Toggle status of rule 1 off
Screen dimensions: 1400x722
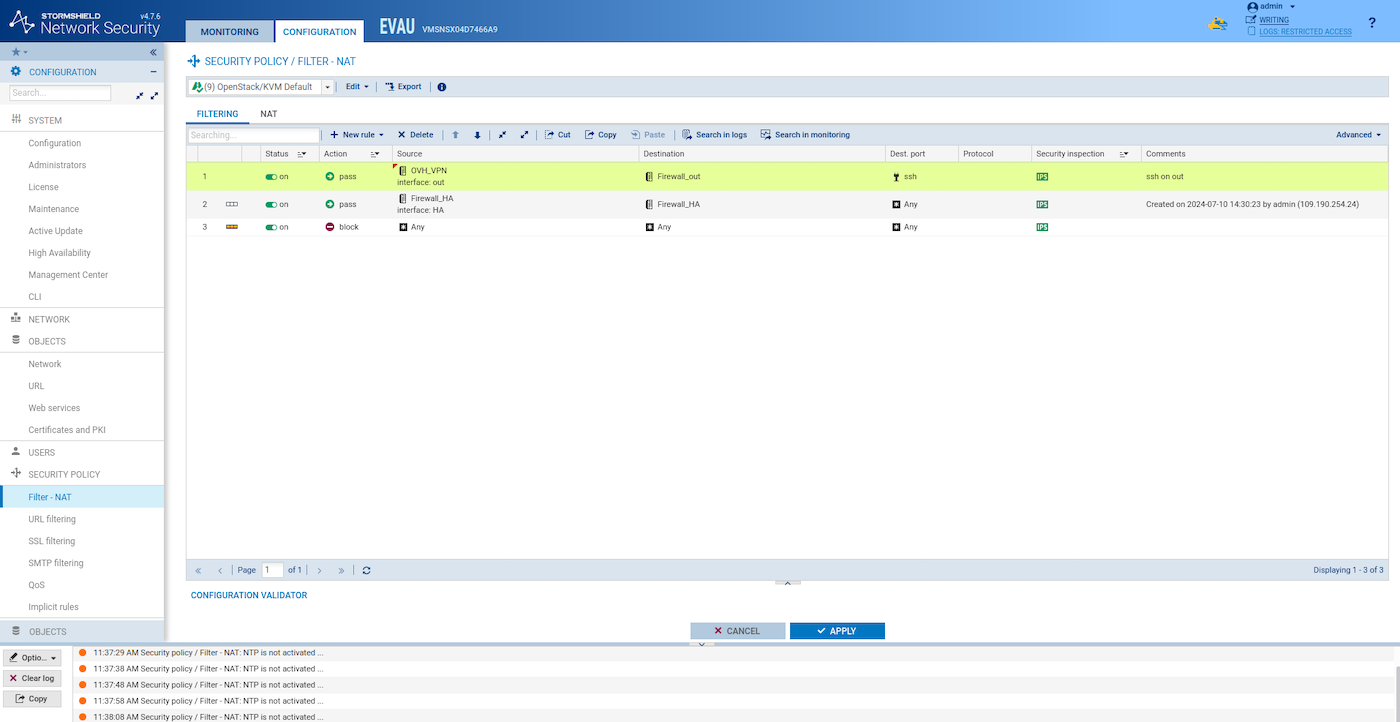click(271, 177)
